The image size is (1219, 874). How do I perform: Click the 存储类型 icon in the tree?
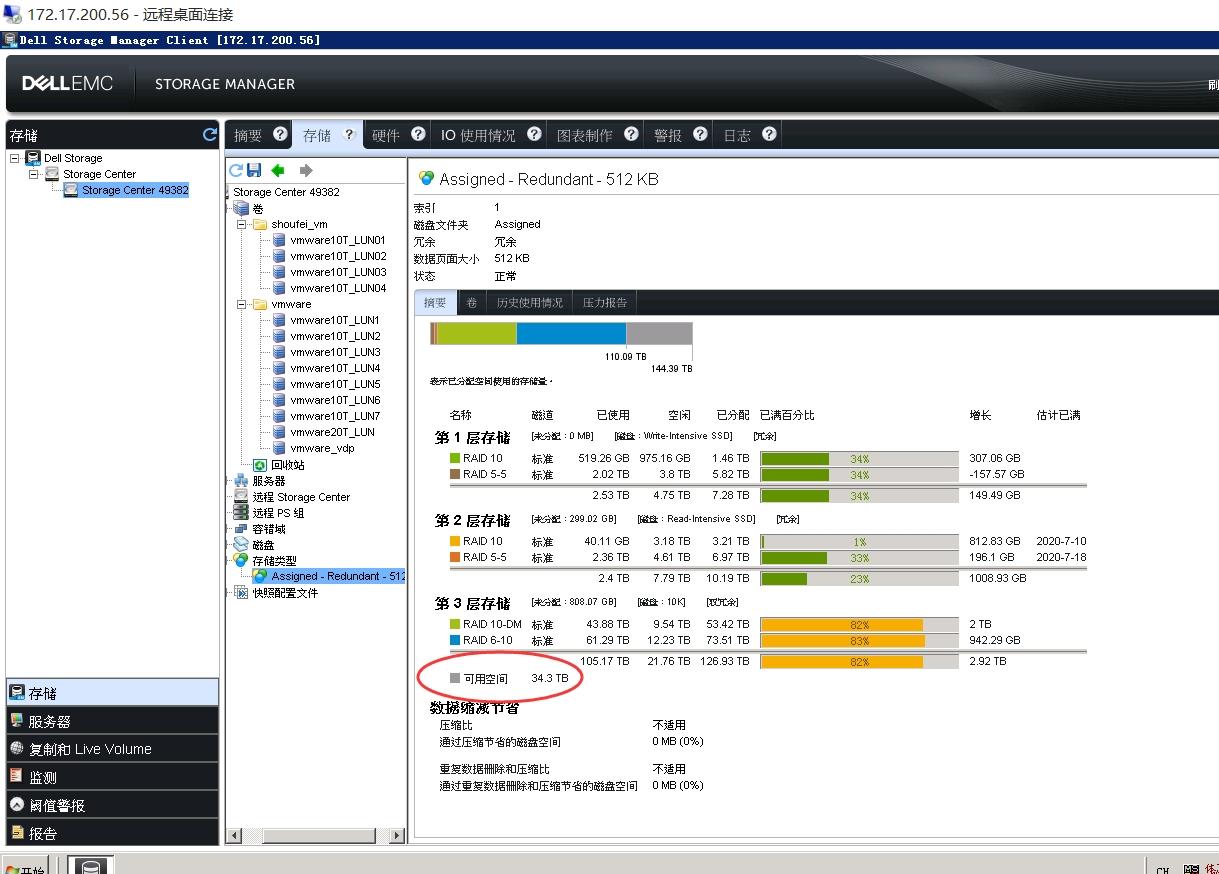[241, 561]
